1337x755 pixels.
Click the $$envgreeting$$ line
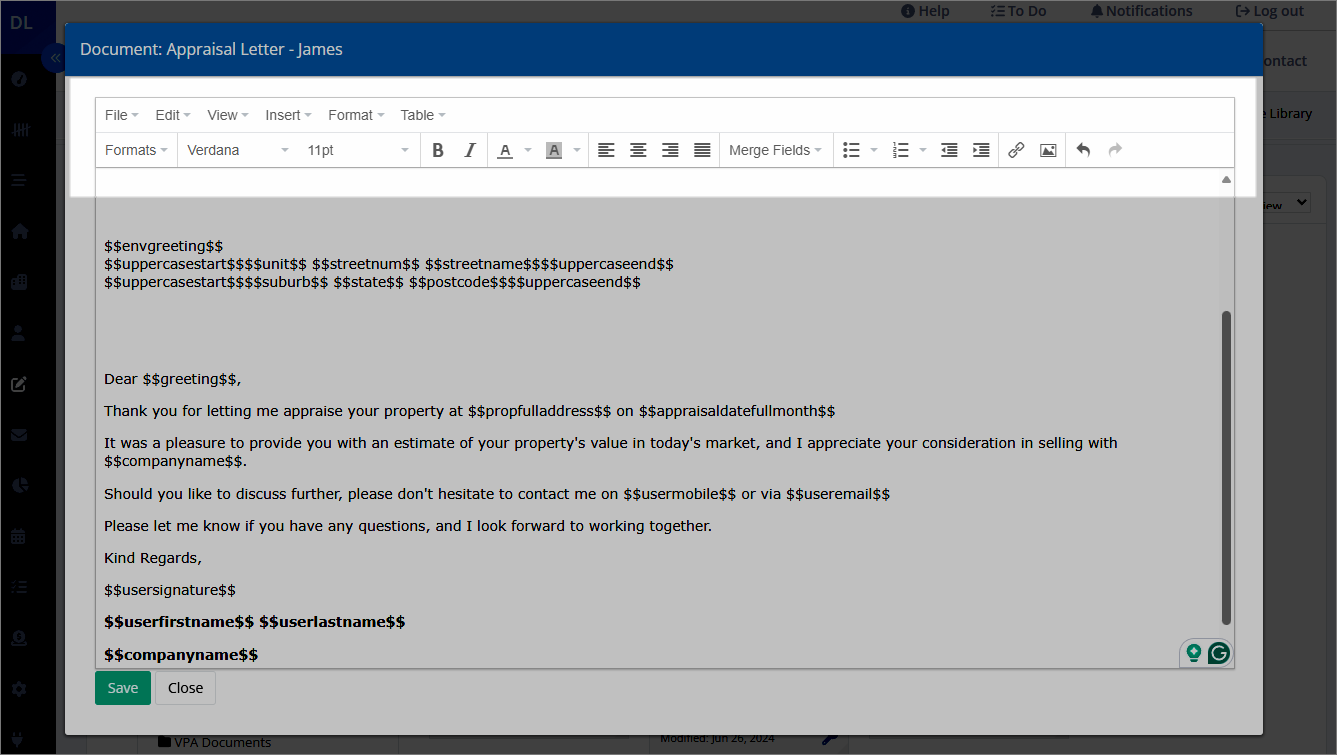(x=164, y=246)
